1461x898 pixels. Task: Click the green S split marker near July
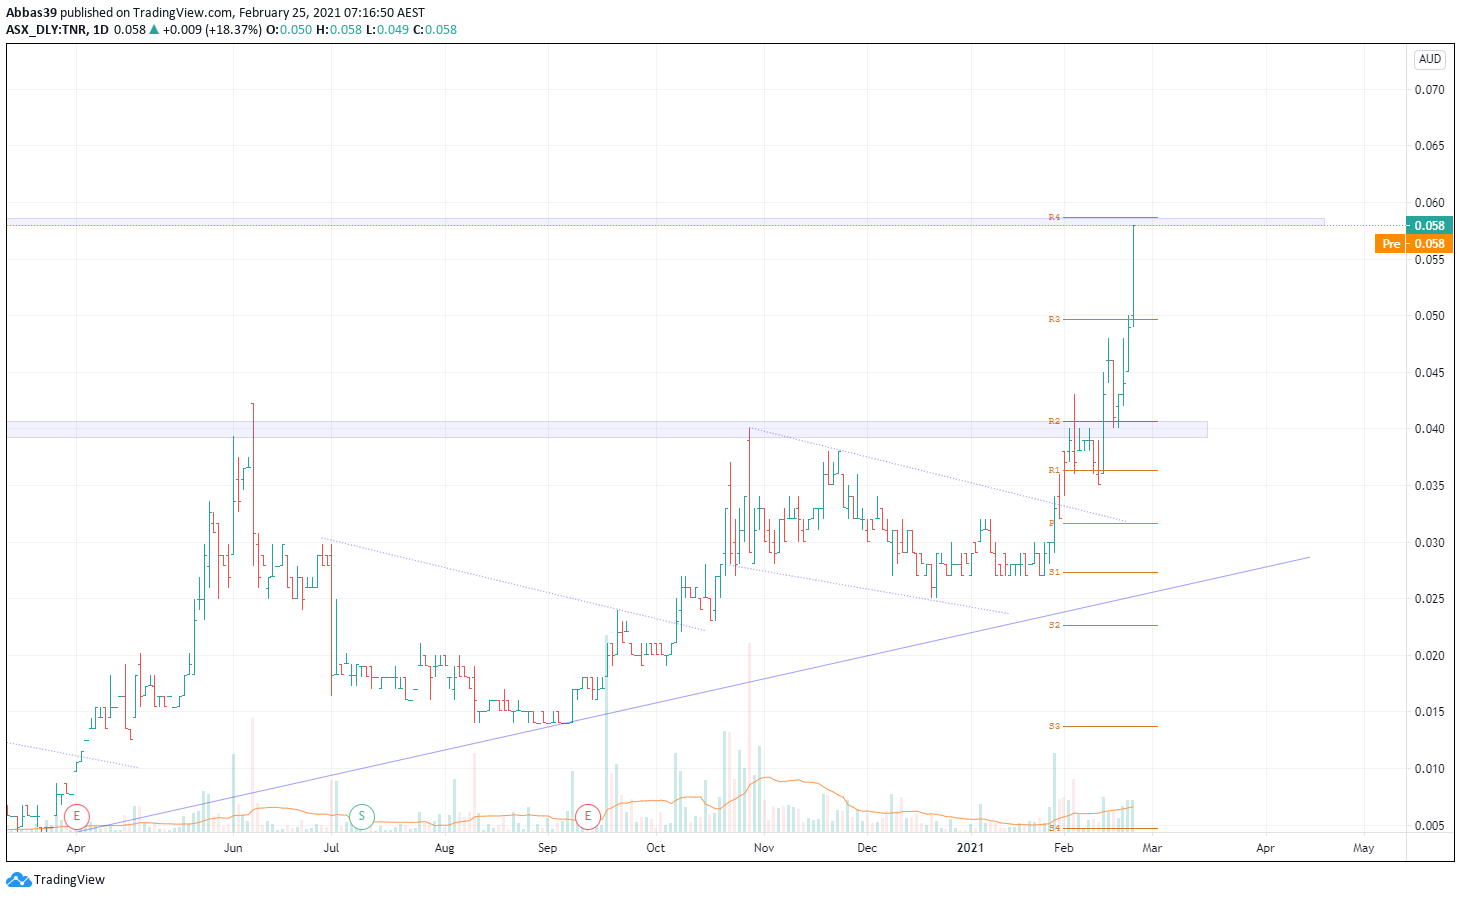[362, 817]
